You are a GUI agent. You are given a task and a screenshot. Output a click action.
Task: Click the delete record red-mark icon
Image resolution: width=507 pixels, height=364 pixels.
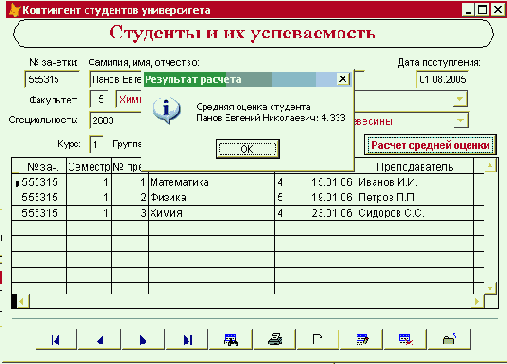click(x=406, y=339)
